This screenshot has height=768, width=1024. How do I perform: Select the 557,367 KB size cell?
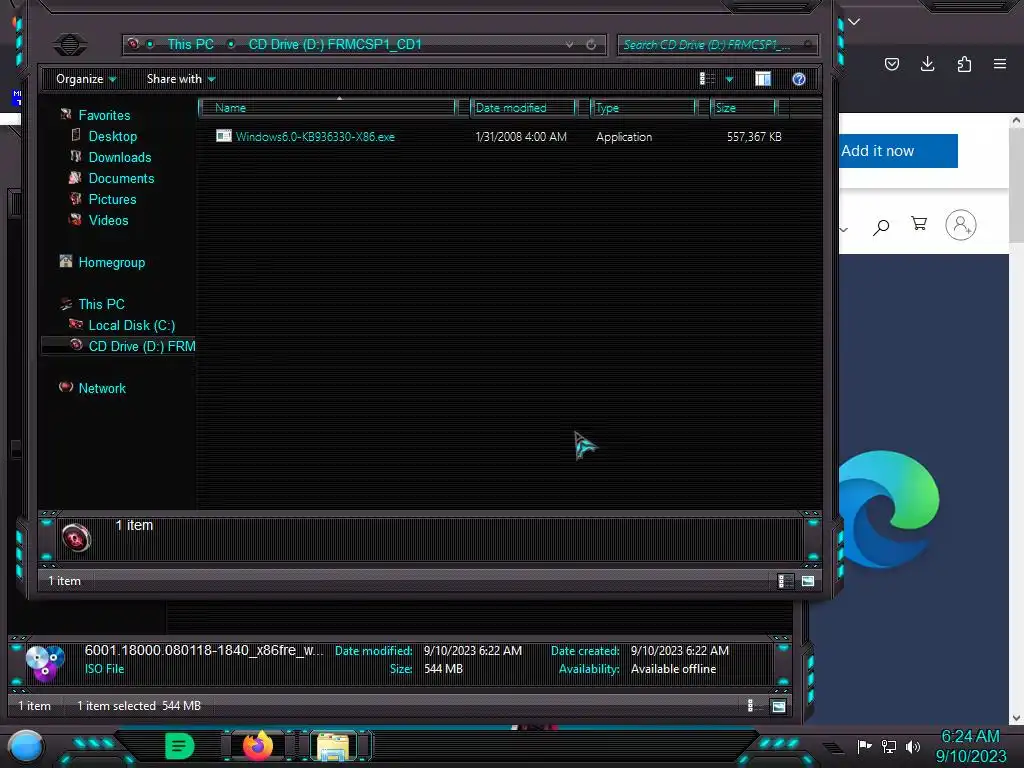tap(754, 136)
